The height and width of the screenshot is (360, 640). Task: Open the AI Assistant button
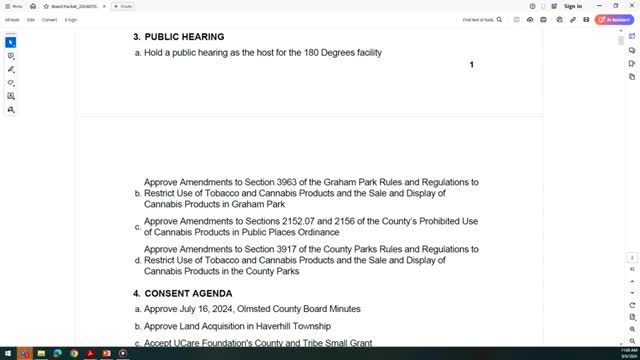pyautogui.click(x=614, y=20)
